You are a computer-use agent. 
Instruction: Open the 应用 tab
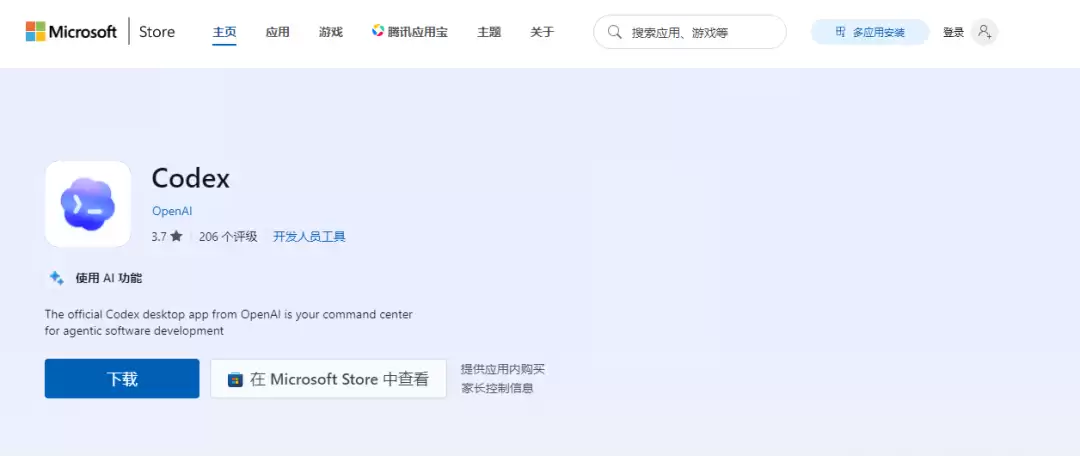(x=278, y=32)
